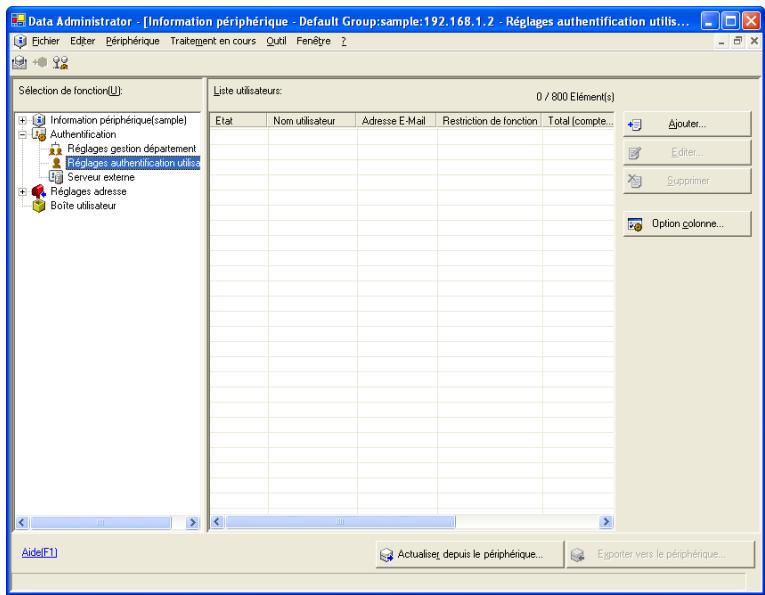765x595 pixels.
Task: Click the Option colonne button icon
Action: coord(635,224)
